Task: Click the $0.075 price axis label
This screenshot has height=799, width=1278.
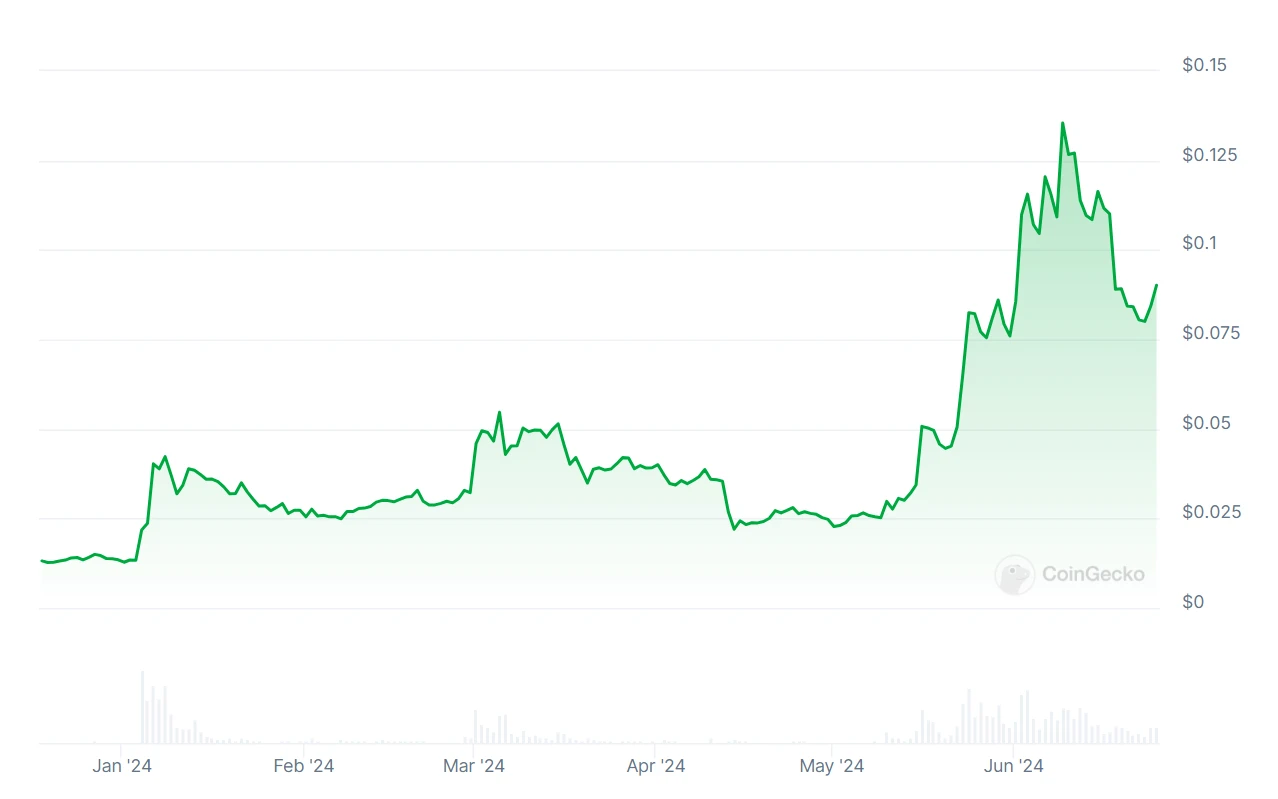Action: click(1210, 333)
